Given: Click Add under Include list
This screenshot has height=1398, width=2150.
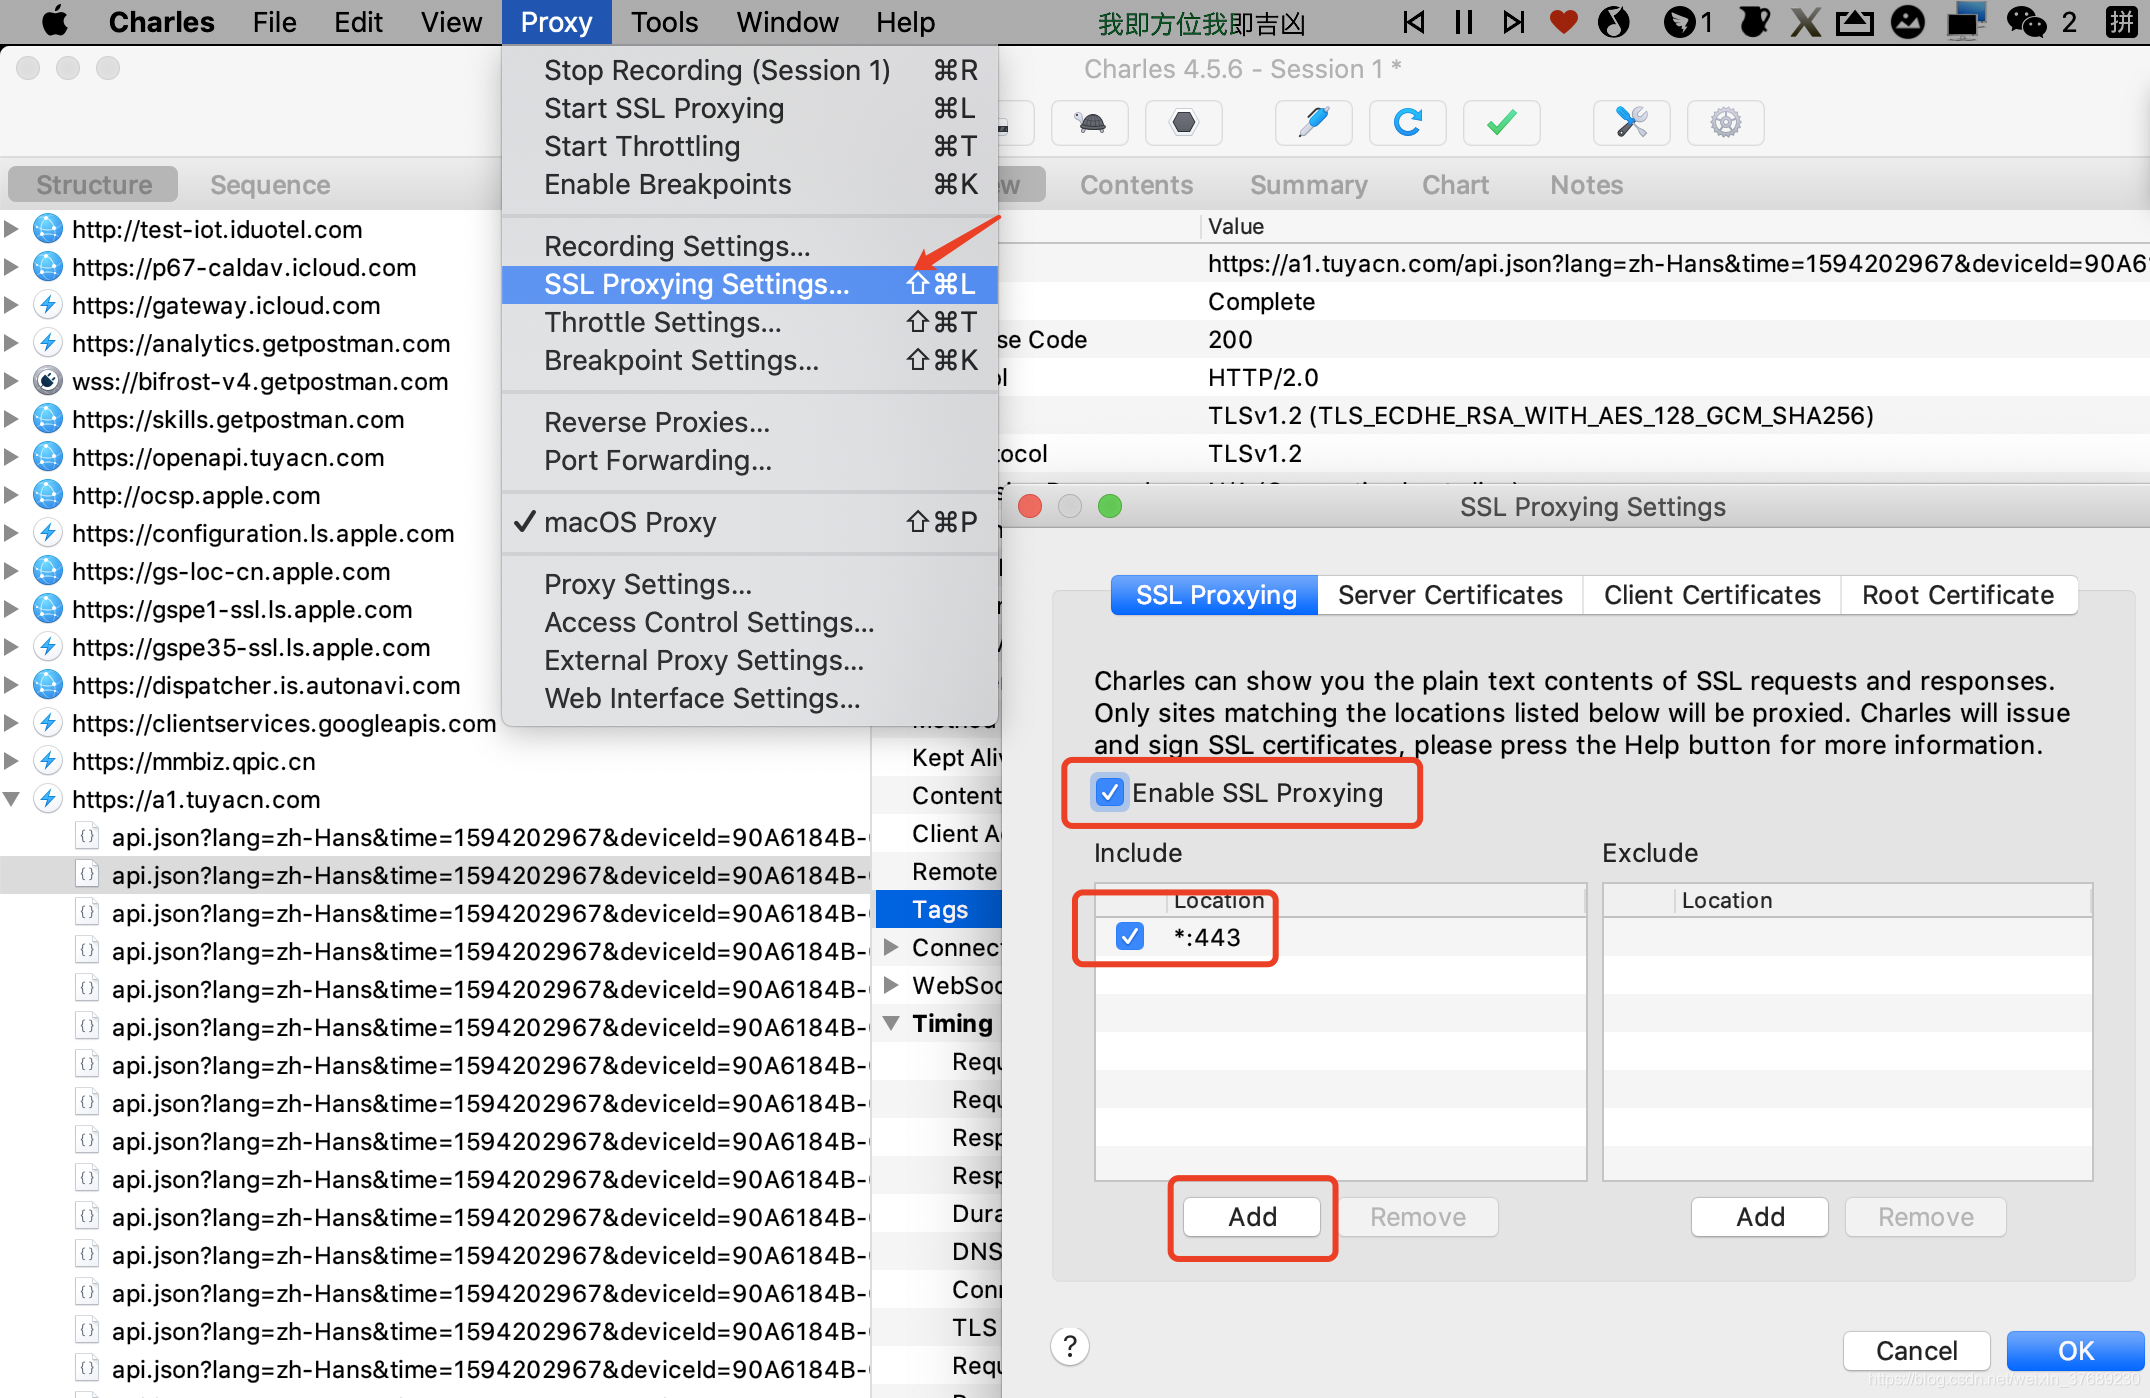Looking at the screenshot, I should [1252, 1217].
